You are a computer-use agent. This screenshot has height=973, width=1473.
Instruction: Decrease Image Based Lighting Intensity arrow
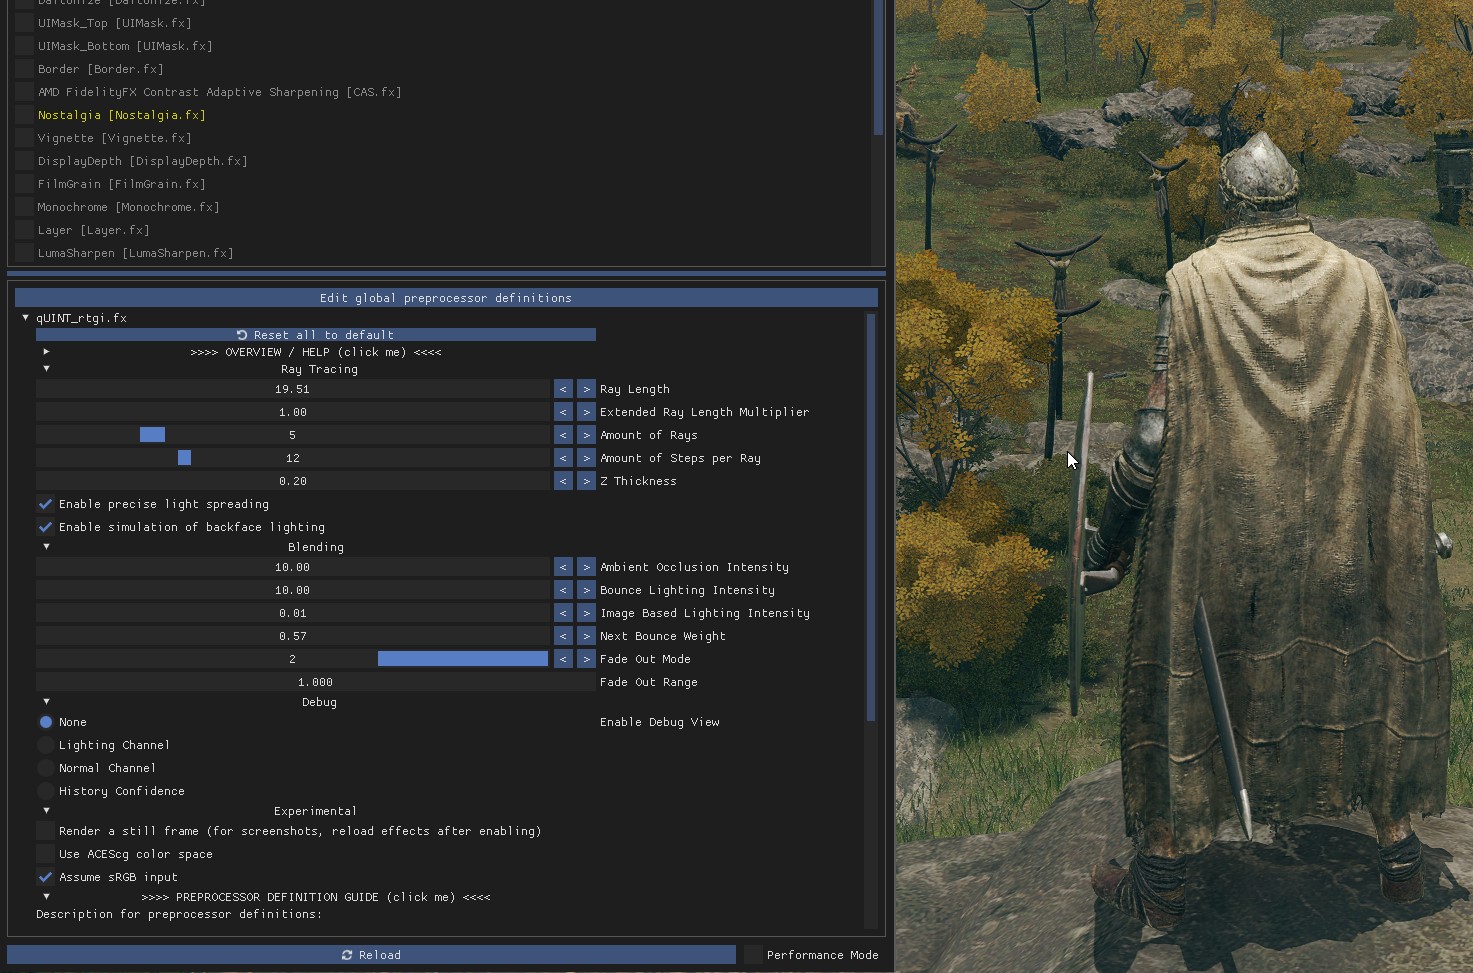coord(563,613)
